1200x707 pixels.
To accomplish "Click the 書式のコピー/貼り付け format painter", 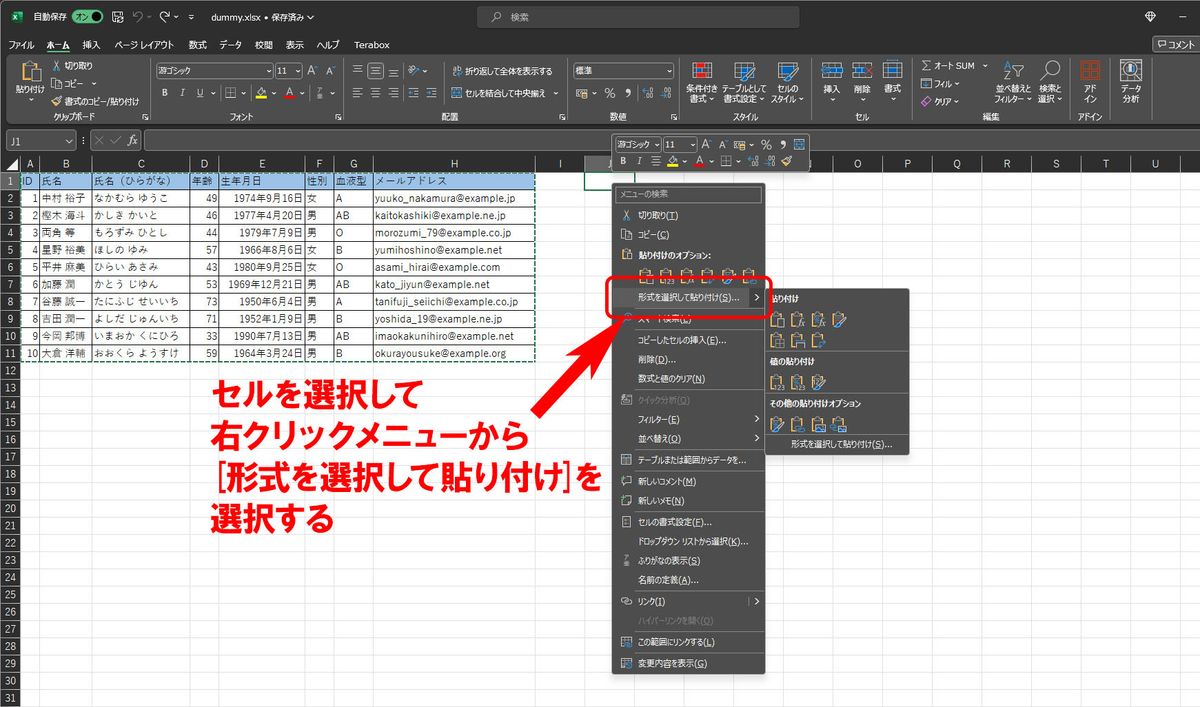I will tap(95, 101).
